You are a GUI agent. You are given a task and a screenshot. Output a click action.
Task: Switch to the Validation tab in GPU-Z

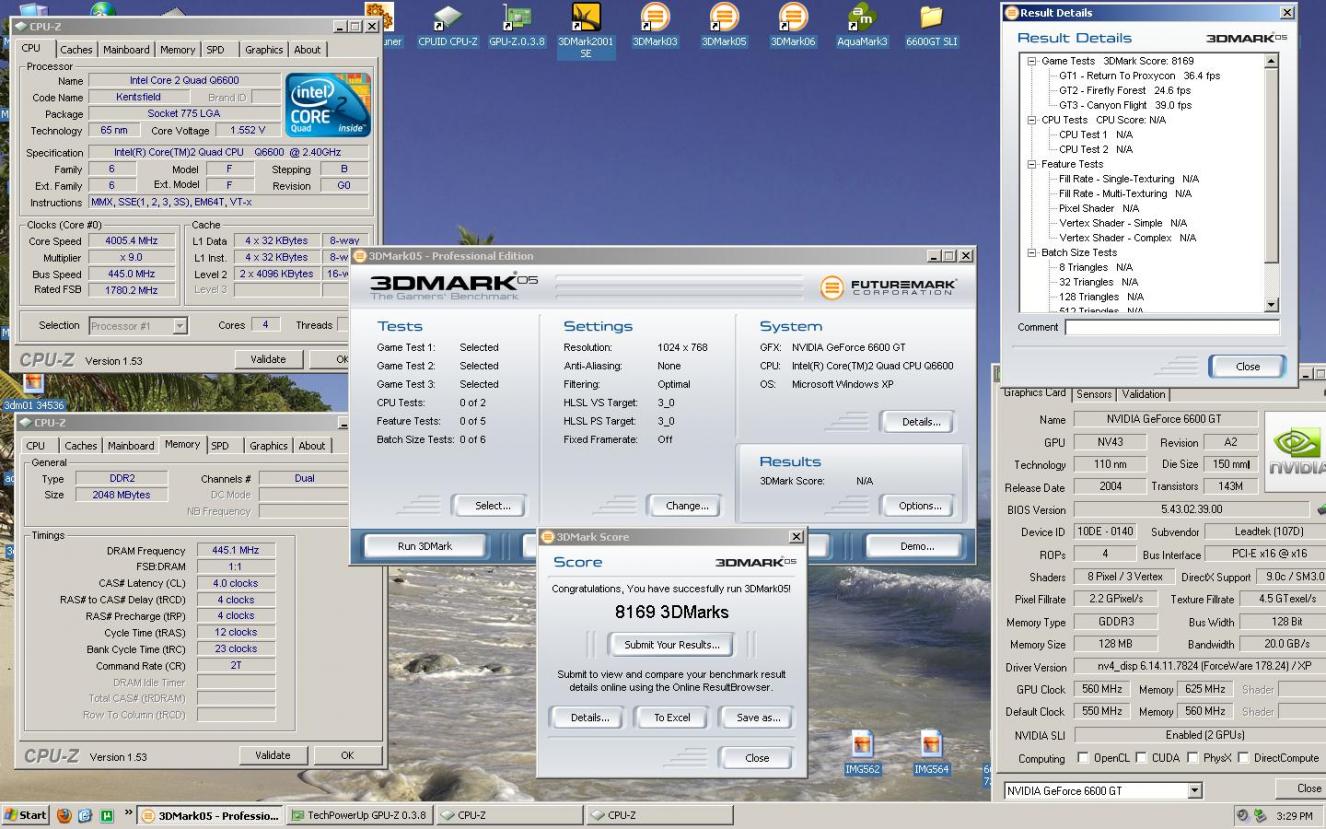click(1144, 394)
